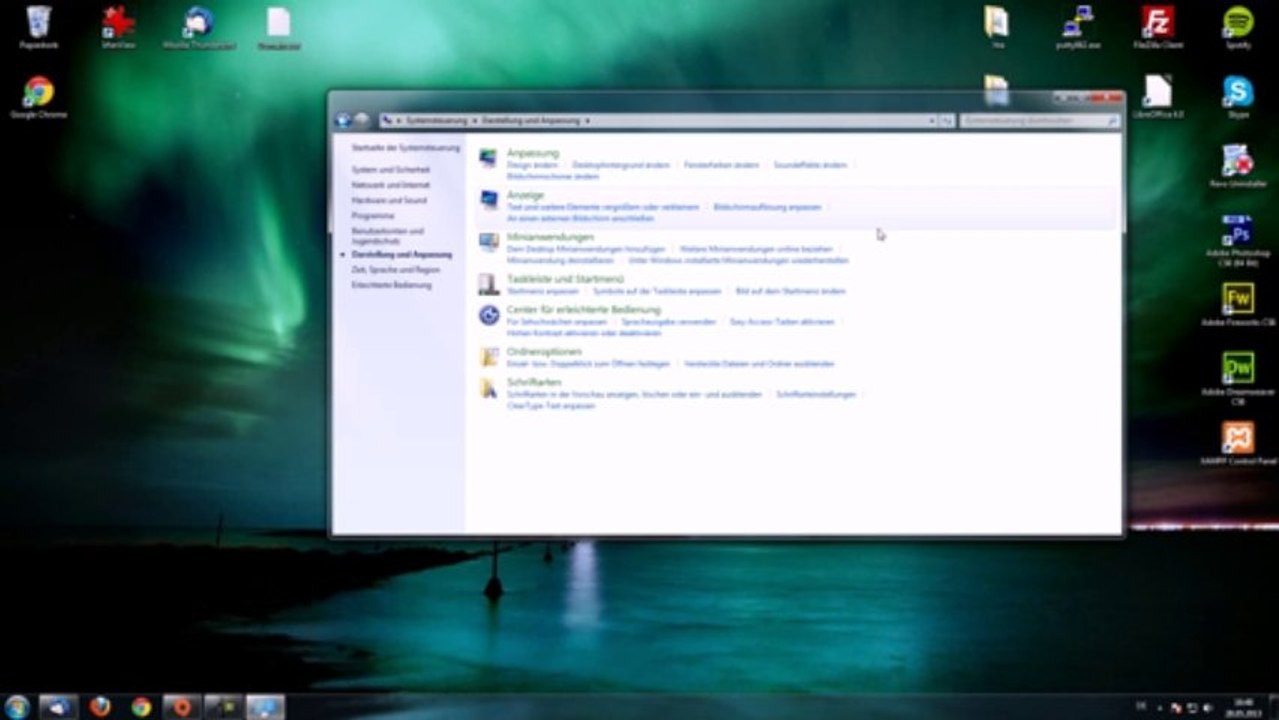The image size is (1279, 720).
Task: Select the FileZilla Client desktop icon
Action: coord(1158,27)
